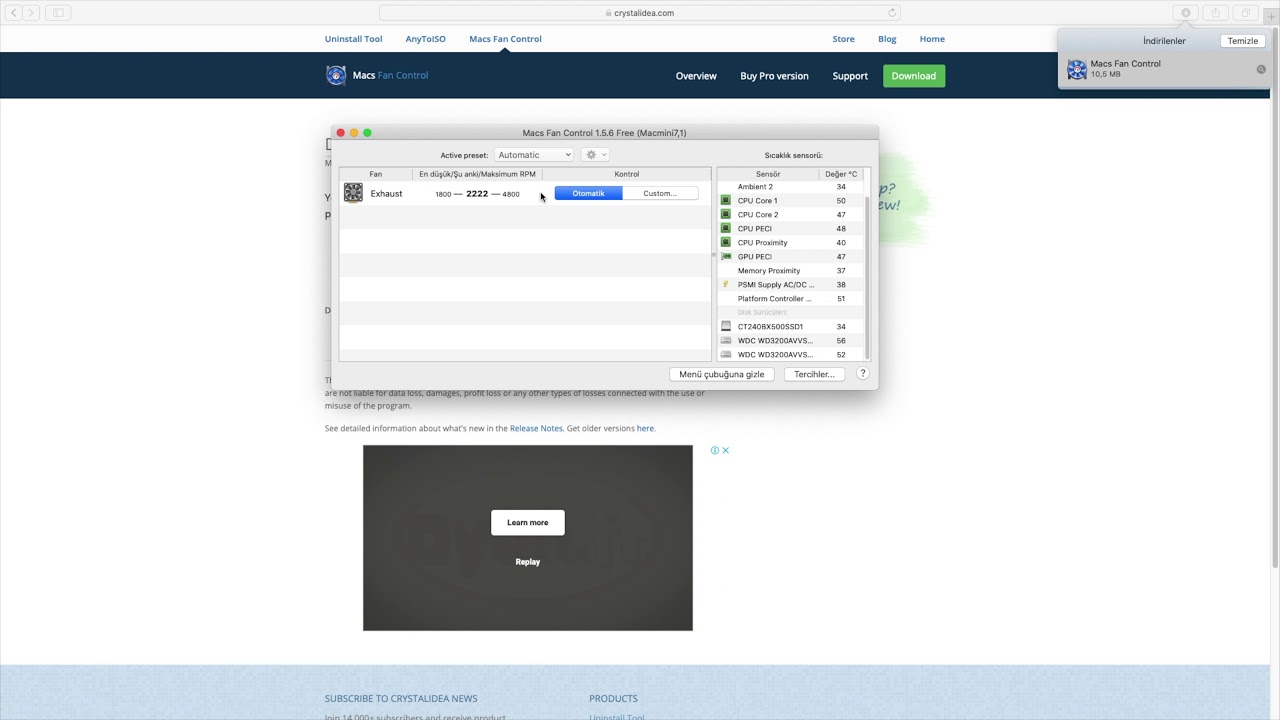Click the Safari share button

coord(1216,13)
